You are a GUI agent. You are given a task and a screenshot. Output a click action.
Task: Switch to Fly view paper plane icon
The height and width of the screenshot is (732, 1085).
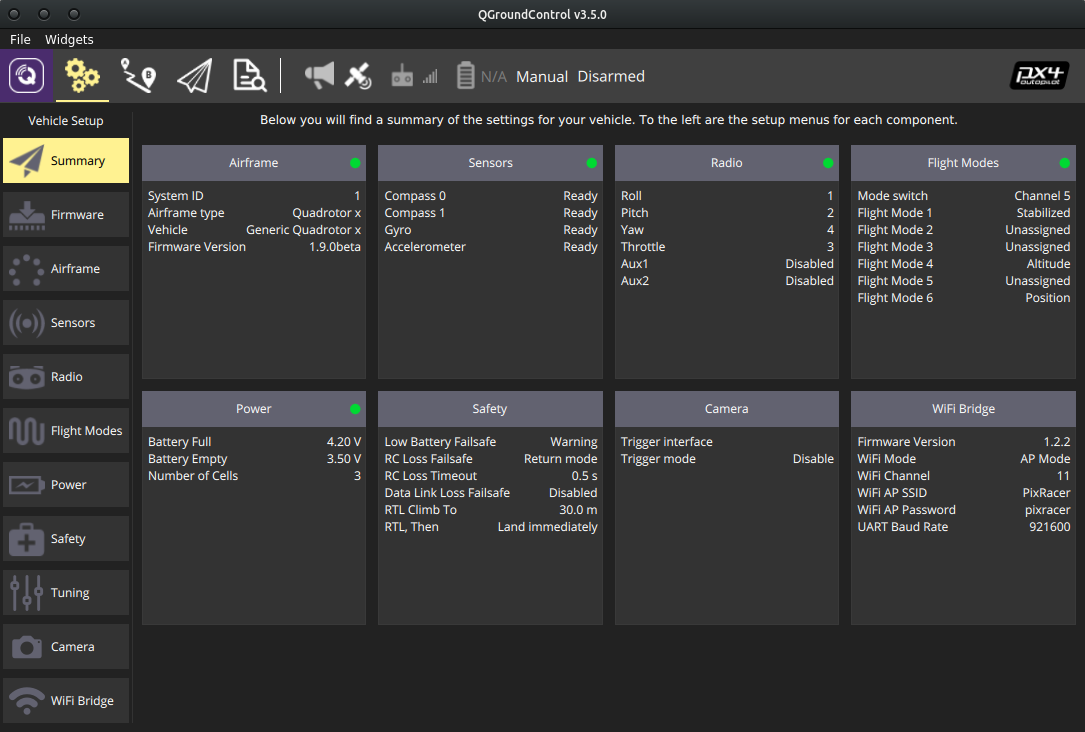click(x=194, y=76)
